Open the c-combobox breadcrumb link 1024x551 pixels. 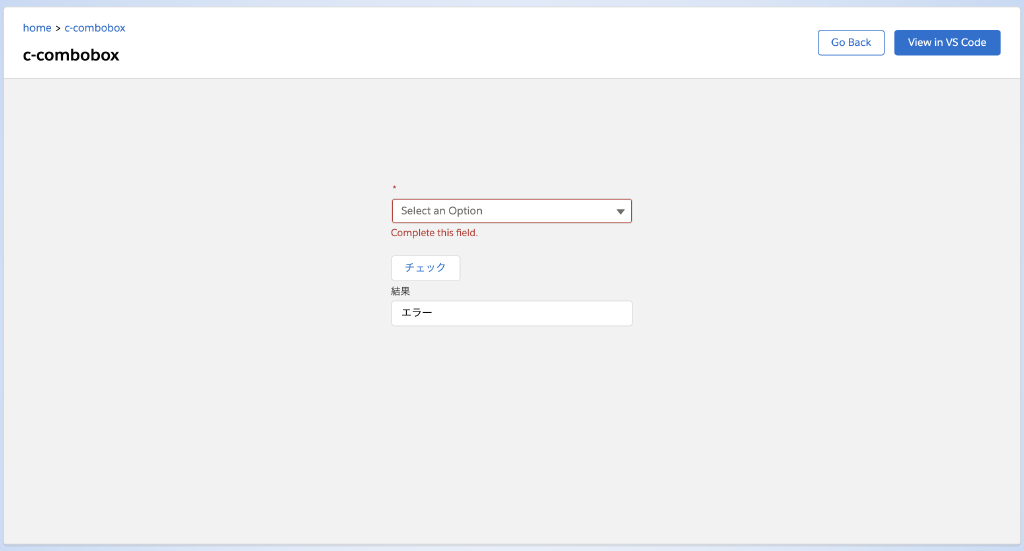click(x=95, y=28)
